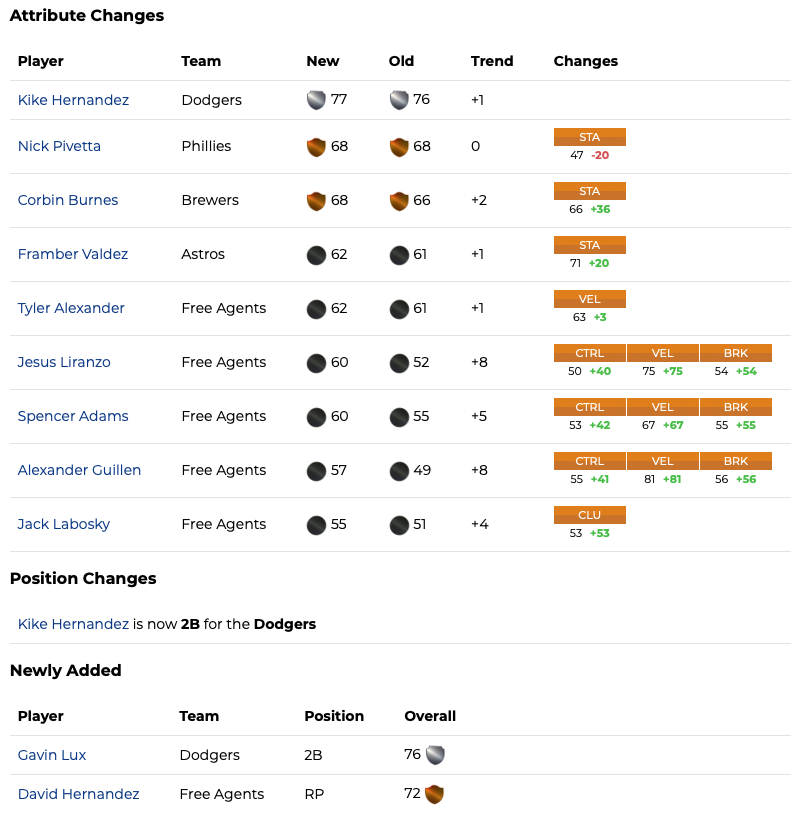Click Framber Valdez's new common rating badge
Image resolution: width=791 pixels, height=813 pixels.
point(316,254)
